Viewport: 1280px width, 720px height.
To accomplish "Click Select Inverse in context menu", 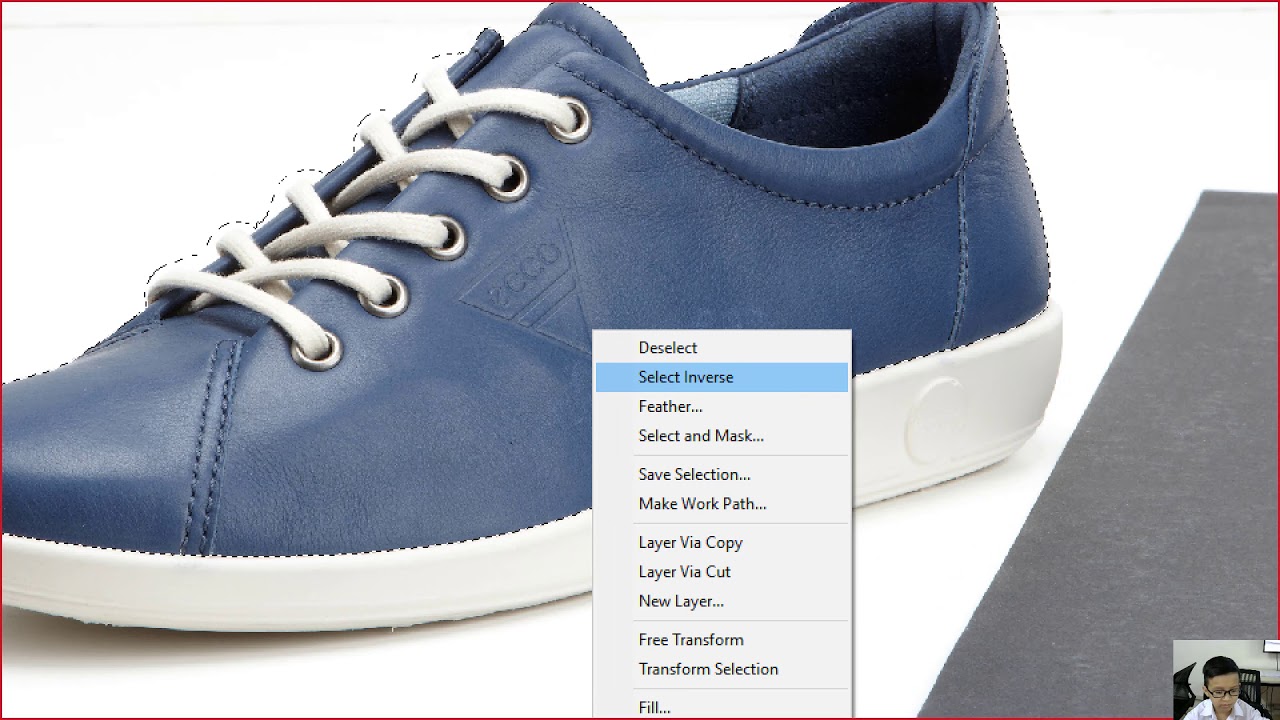I will click(x=721, y=377).
